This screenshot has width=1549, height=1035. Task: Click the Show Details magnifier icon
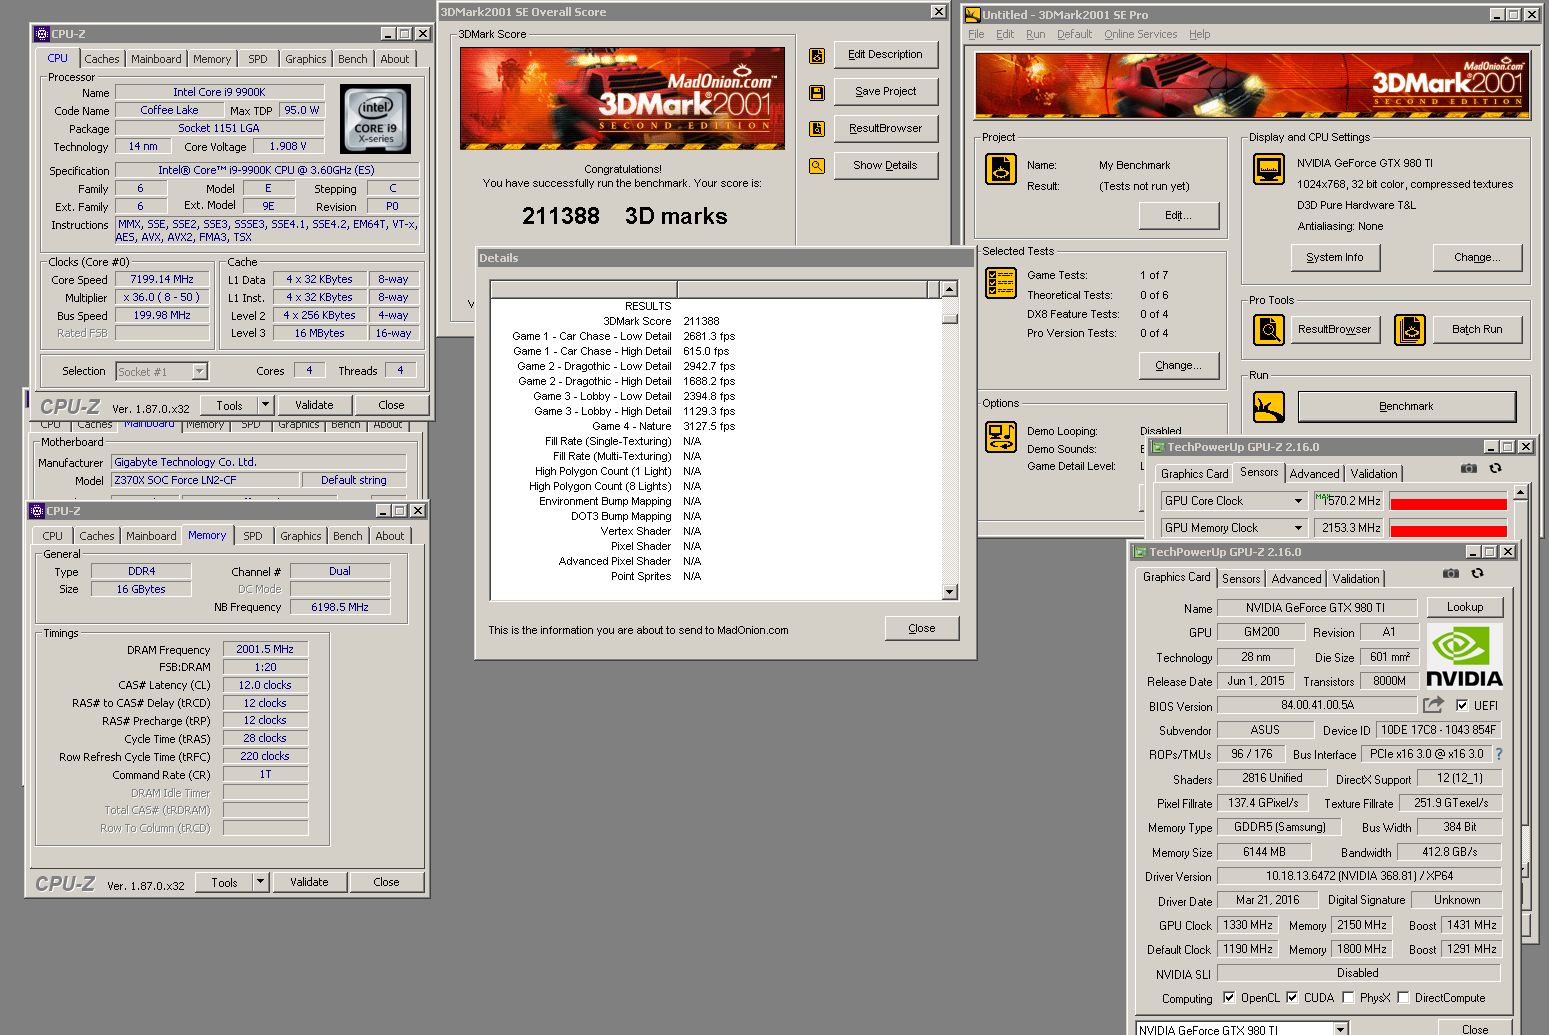coord(817,166)
